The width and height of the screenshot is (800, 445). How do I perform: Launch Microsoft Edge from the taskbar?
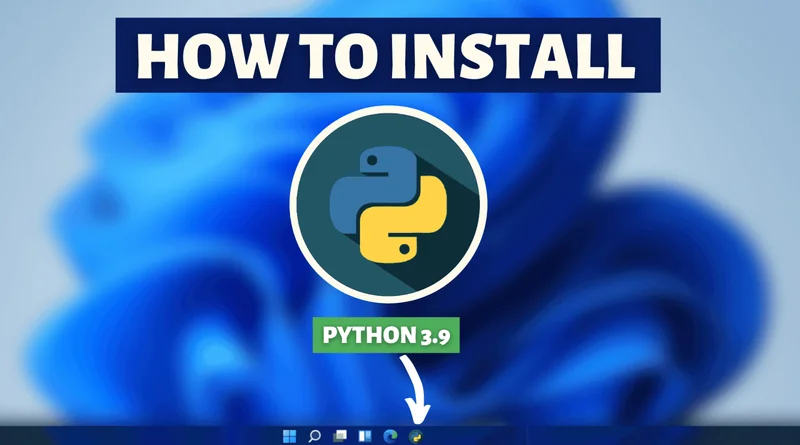coord(390,436)
